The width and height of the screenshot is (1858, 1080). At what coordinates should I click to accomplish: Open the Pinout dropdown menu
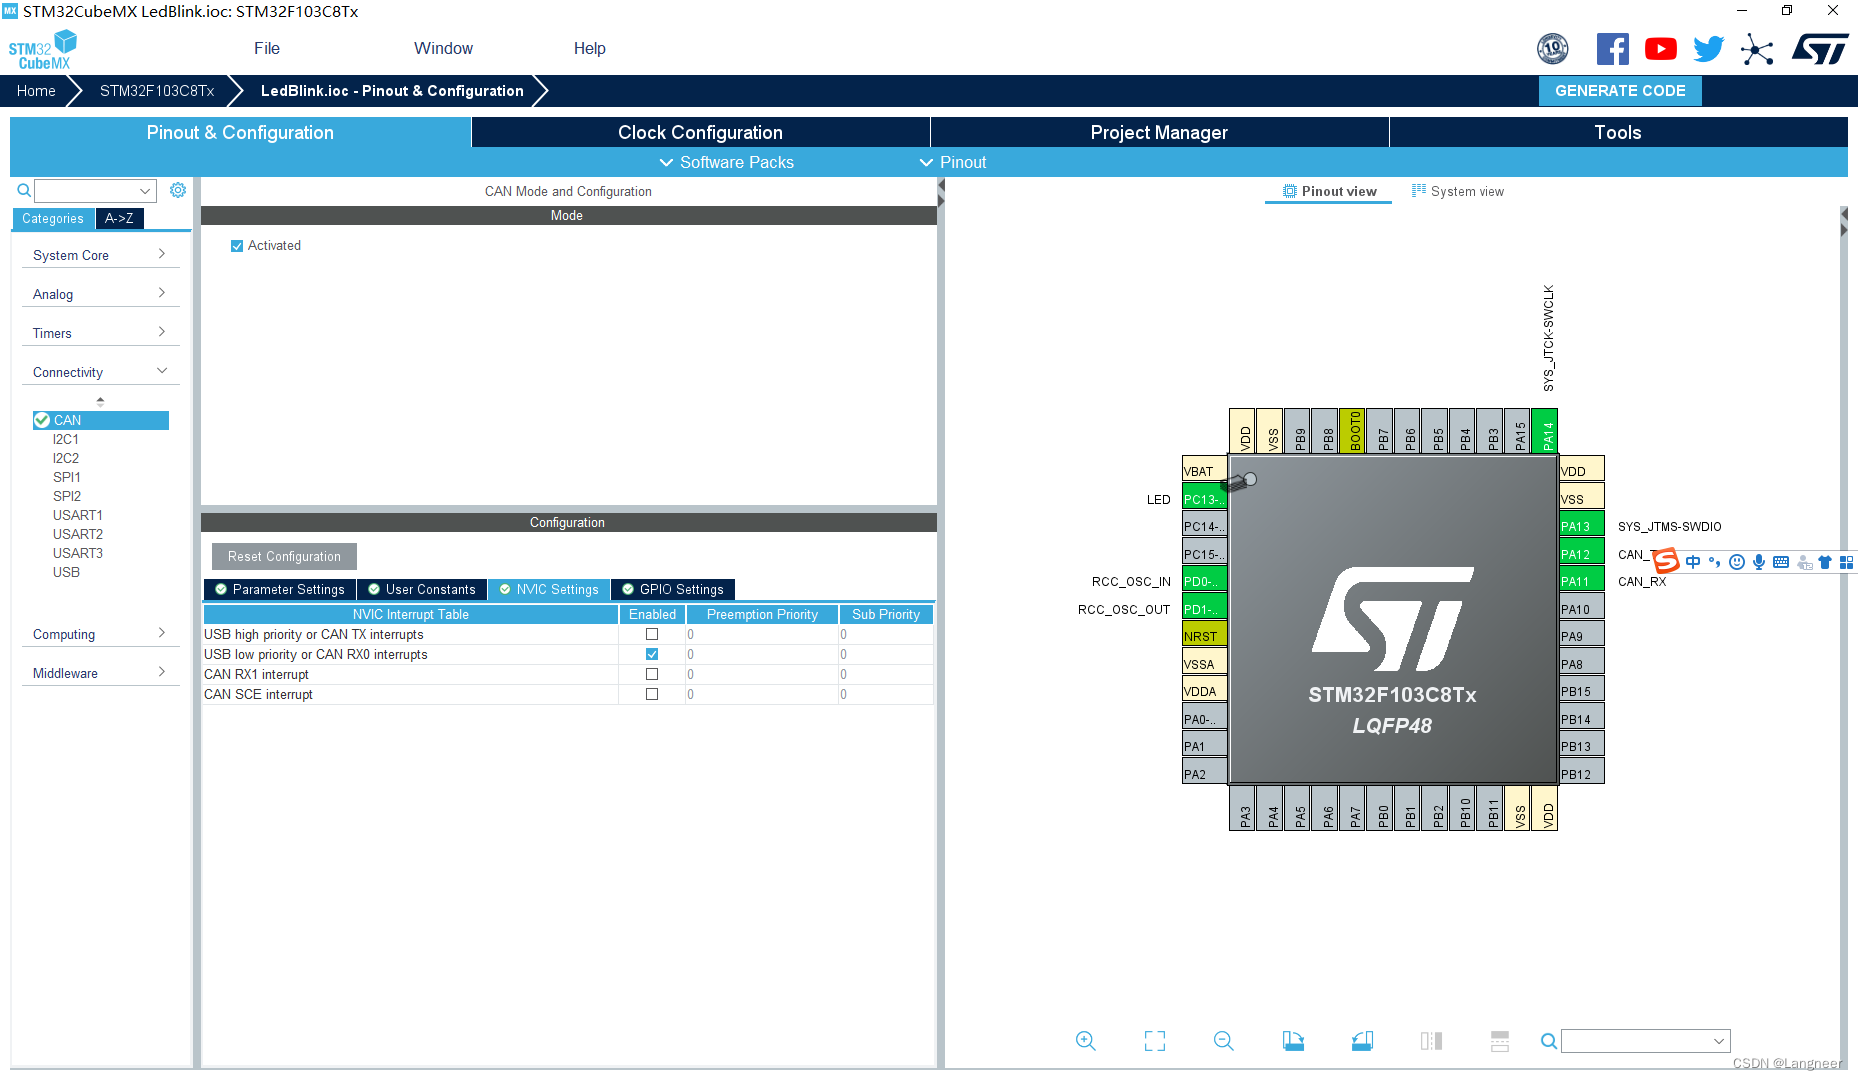click(953, 162)
